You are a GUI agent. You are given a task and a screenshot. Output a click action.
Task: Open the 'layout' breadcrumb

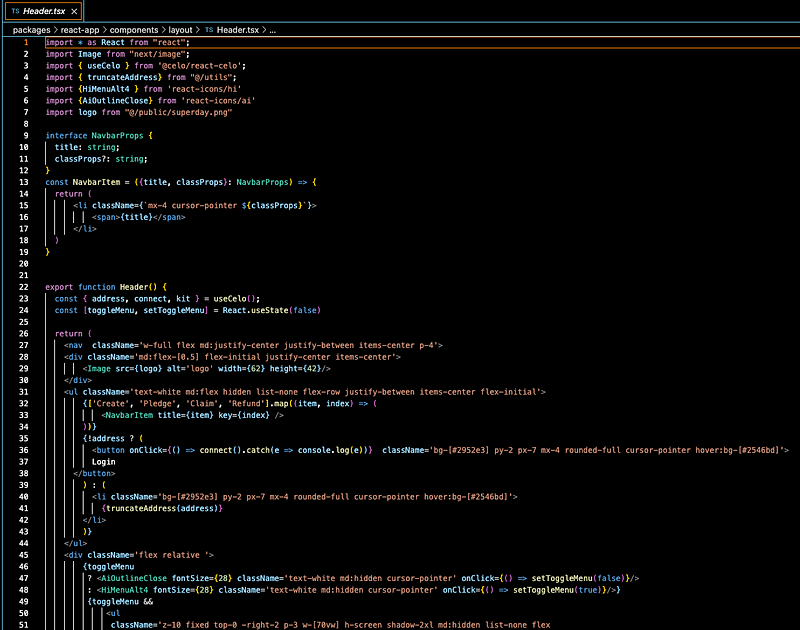[x=181, y=30]
